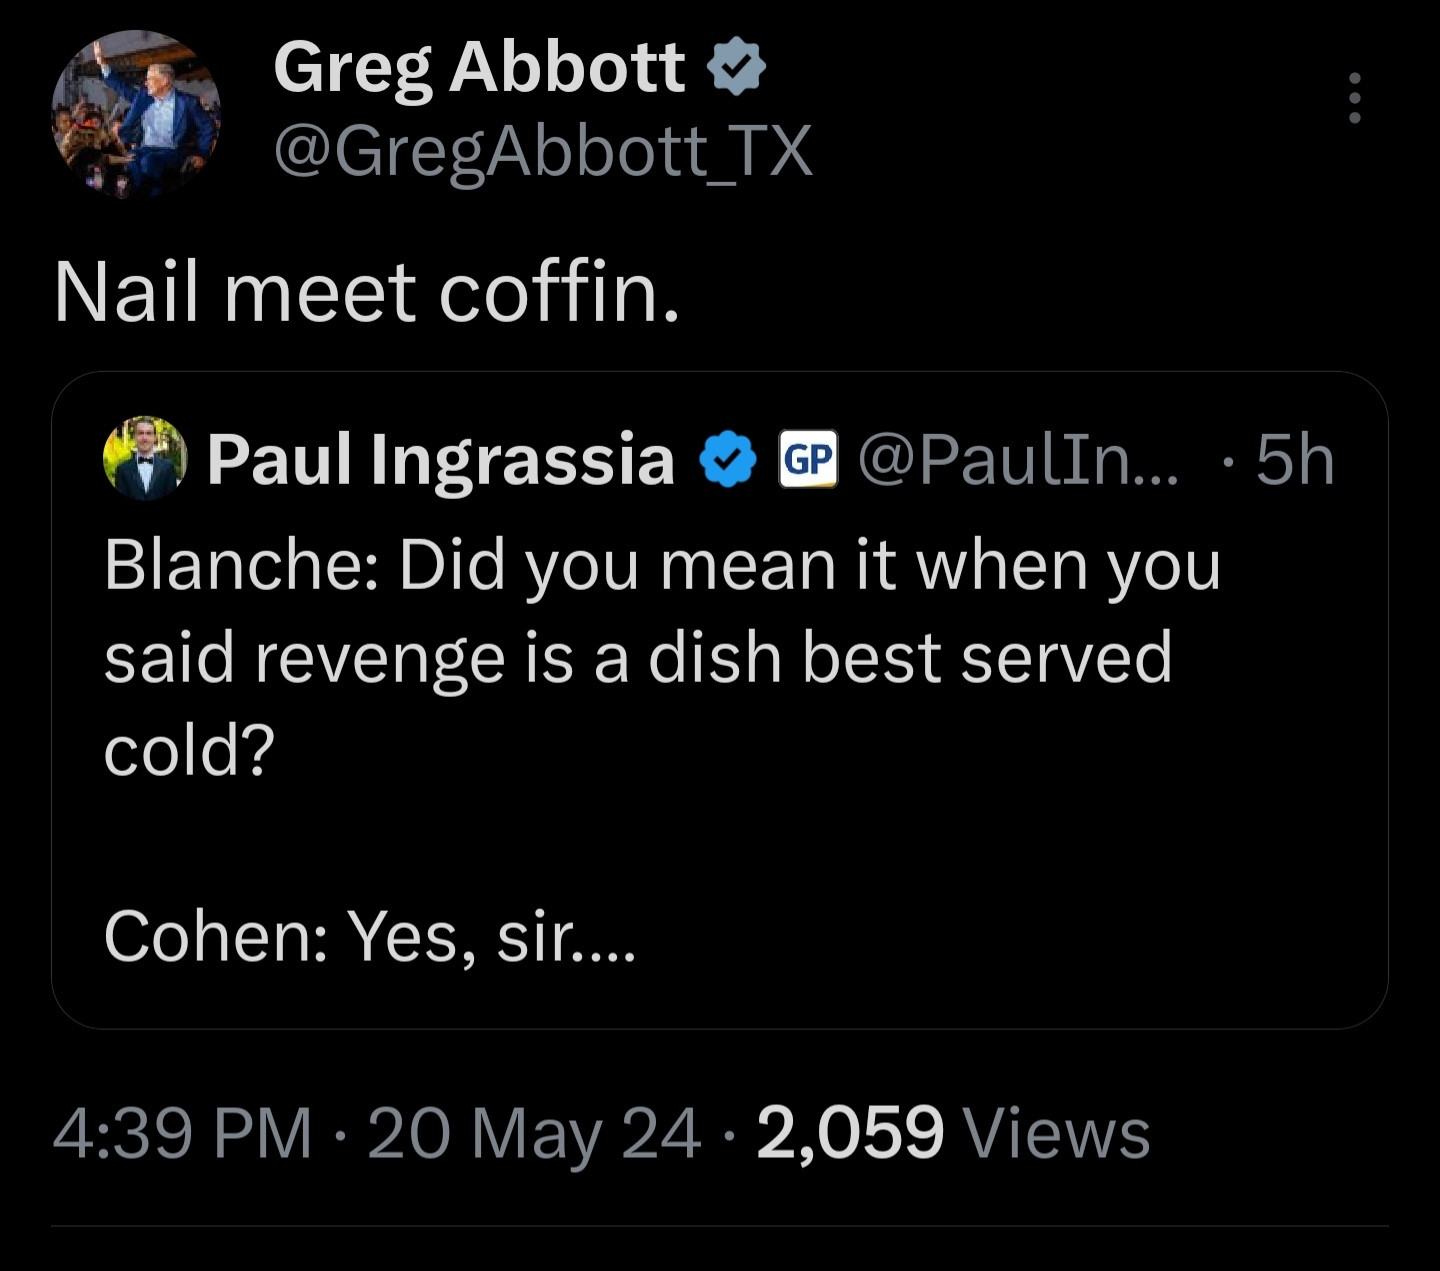Click the GP affiliation badge icon
The image size is (1440, 1271).
(x=807, y=459)
